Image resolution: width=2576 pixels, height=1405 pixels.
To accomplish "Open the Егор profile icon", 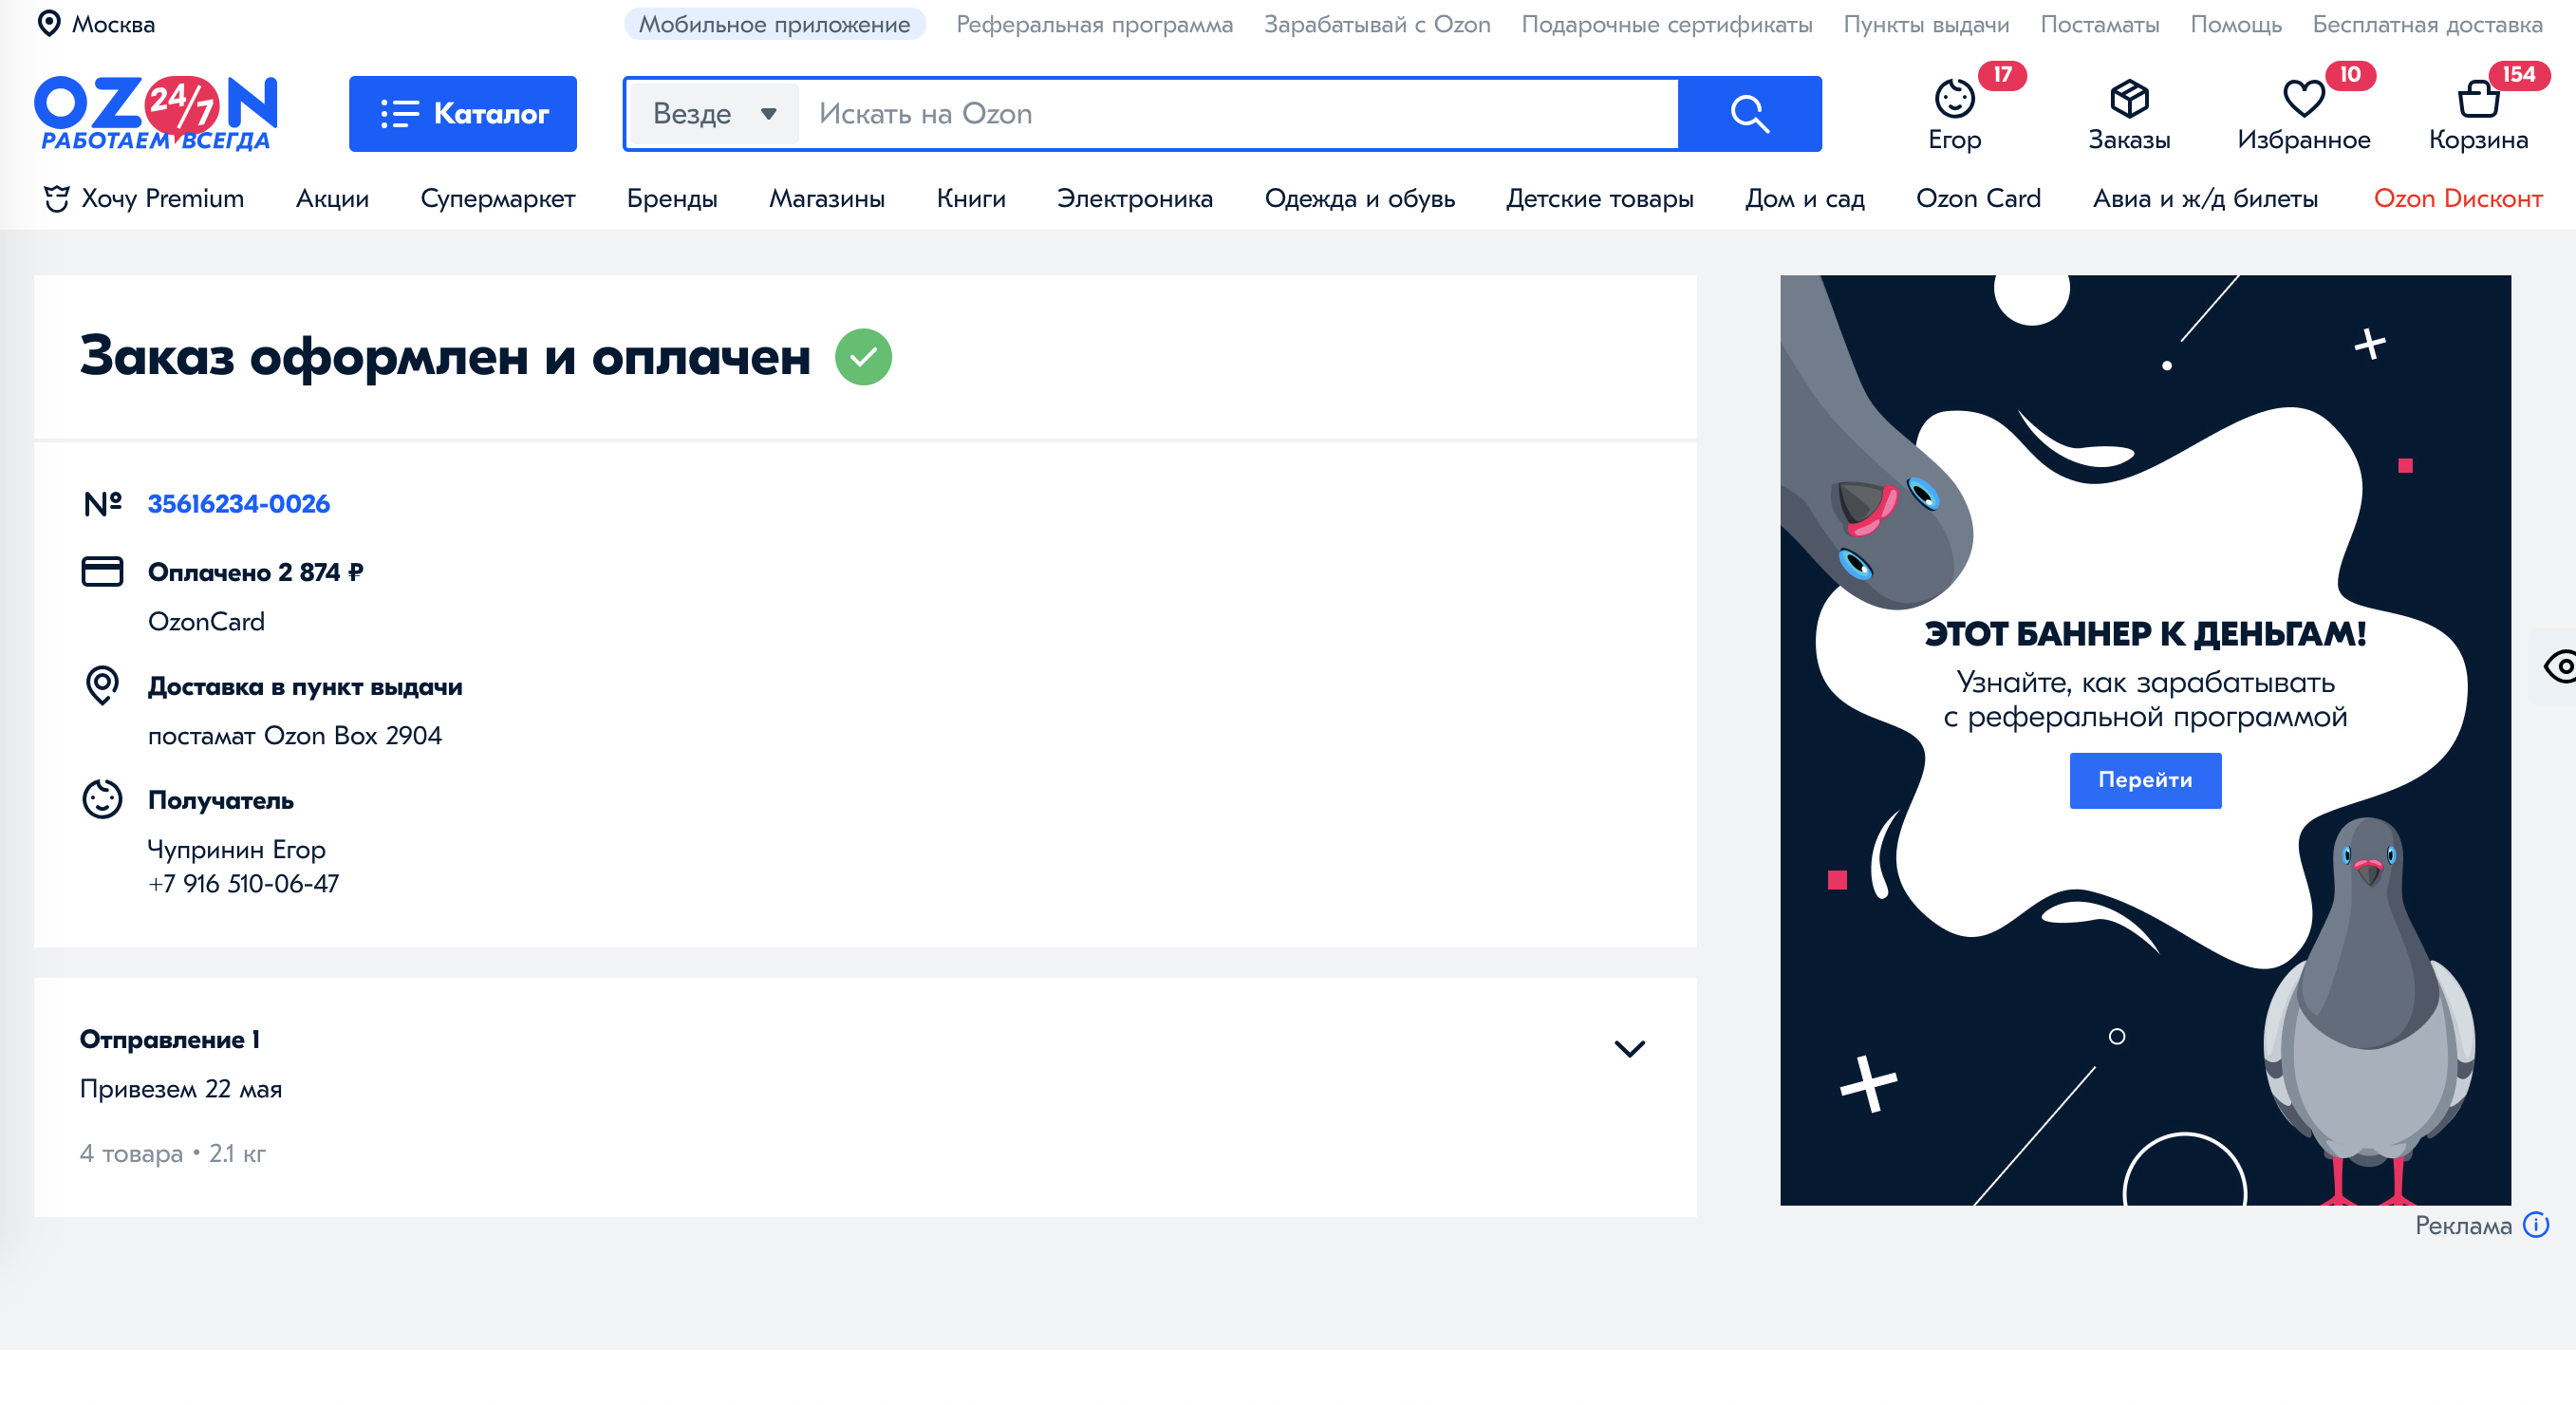I will 1953,100.
